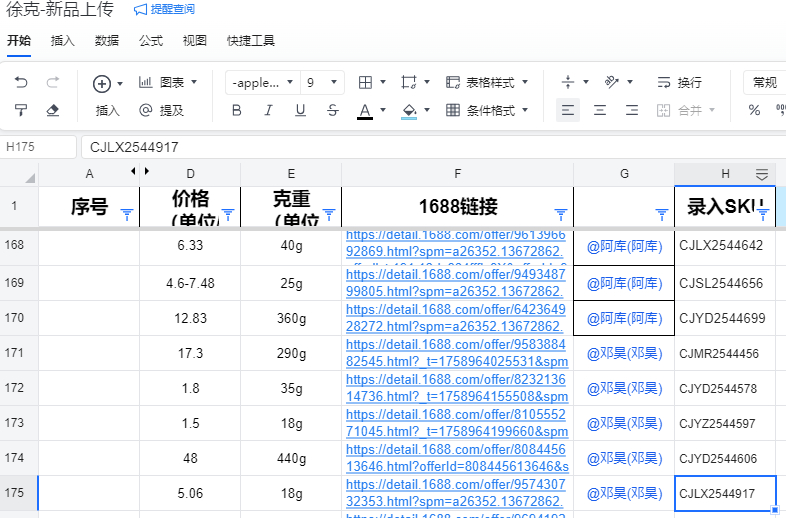Click the center align icon
Image resolution: width=786 pixels, height=518 pixels.
[600, 110]
